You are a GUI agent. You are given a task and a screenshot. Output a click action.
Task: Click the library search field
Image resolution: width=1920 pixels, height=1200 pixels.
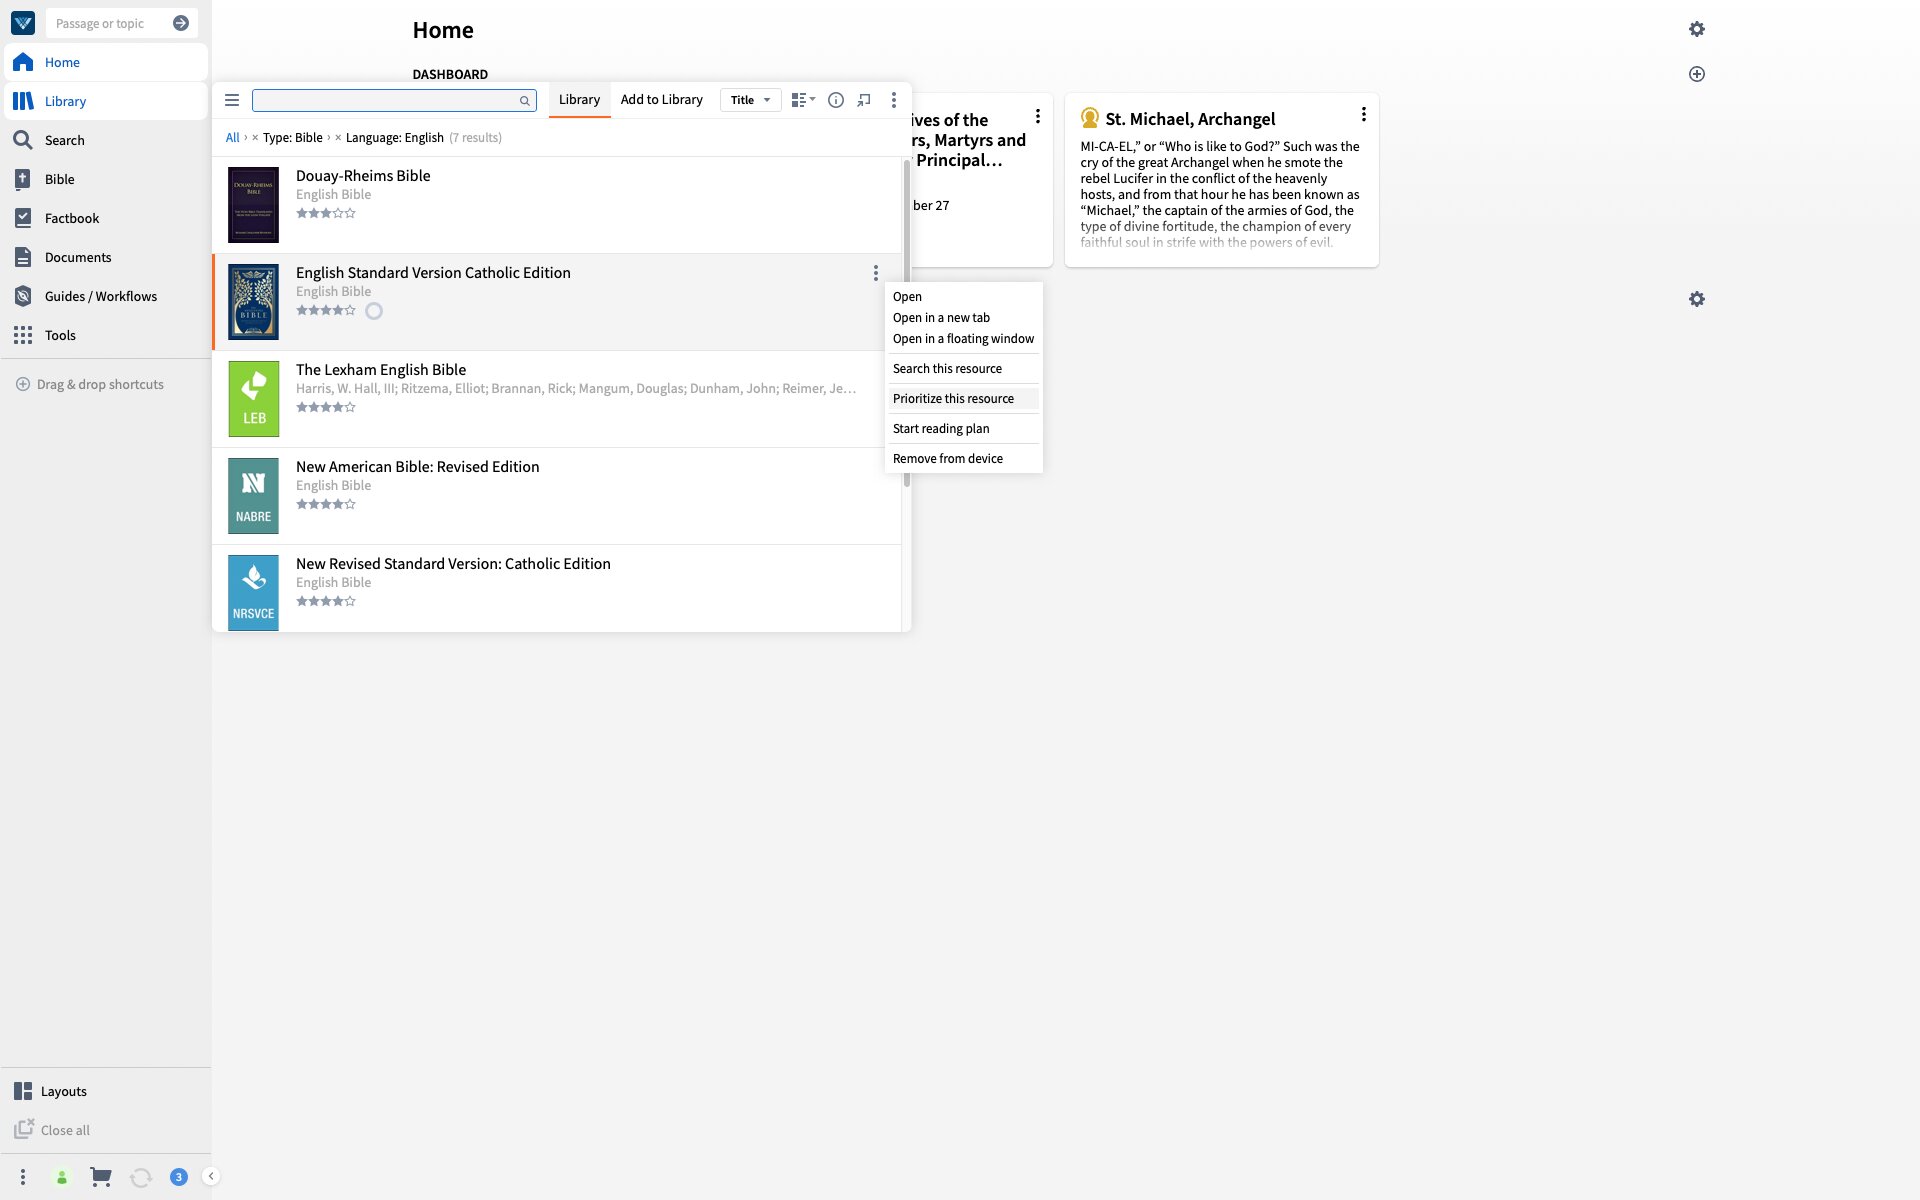[x=394, y=100]
